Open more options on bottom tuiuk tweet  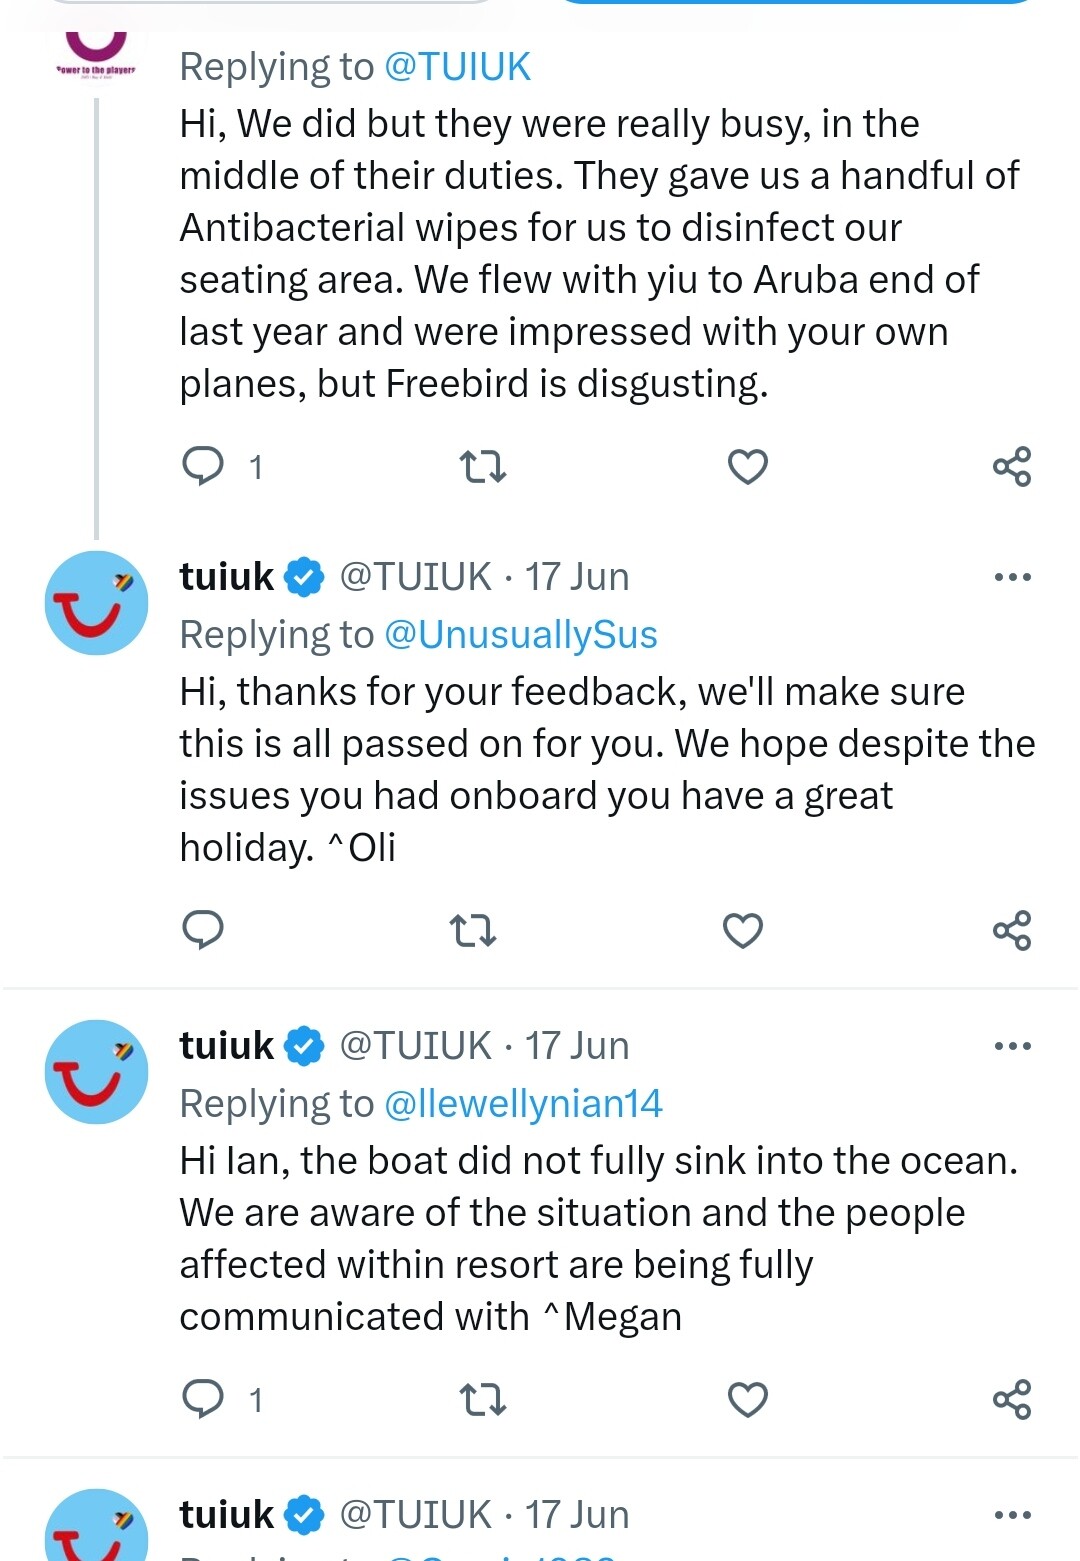[x=1012, y=1515]
